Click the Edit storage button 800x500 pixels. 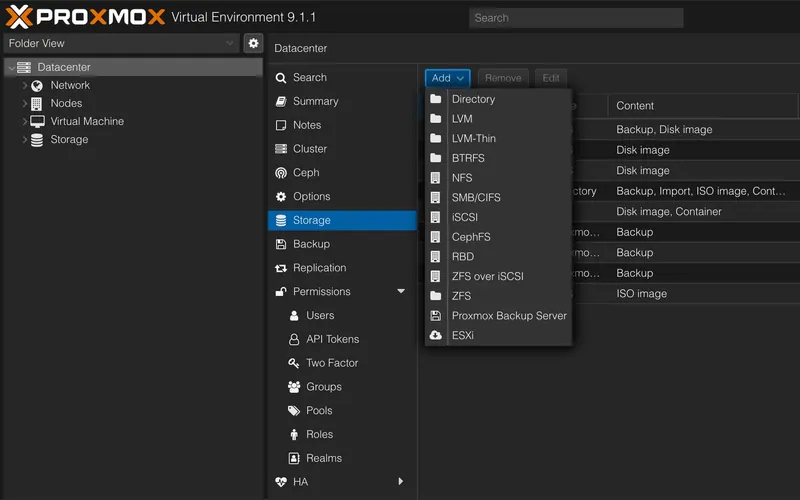tap(551, 78)
